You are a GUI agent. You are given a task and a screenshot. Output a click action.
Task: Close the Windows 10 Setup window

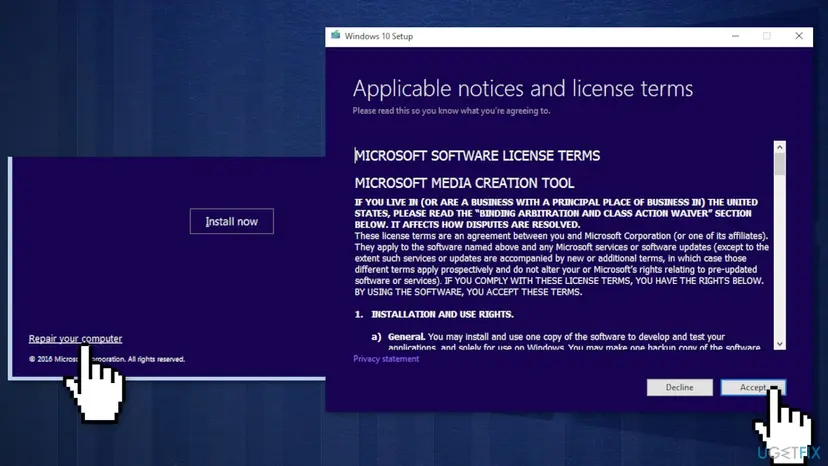pyautogui.click(x=799, y=36)
